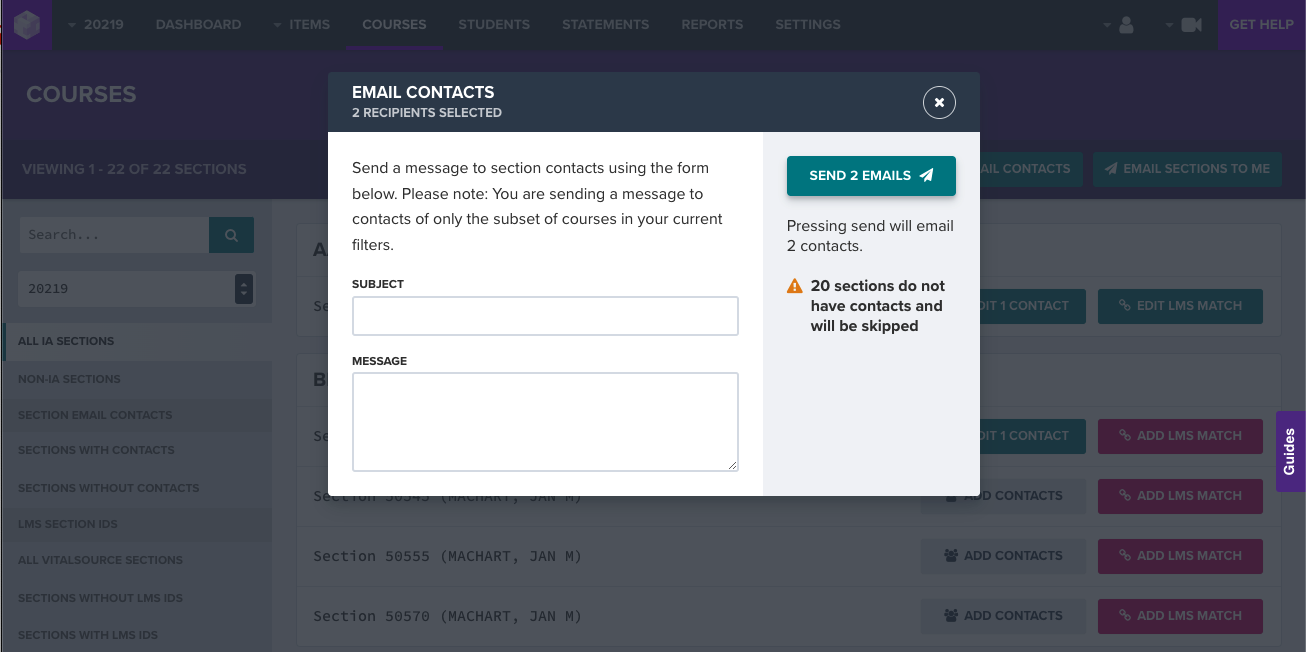Go to the Students tab
This screenshot has width=1306, height=652.
[494, 25]
